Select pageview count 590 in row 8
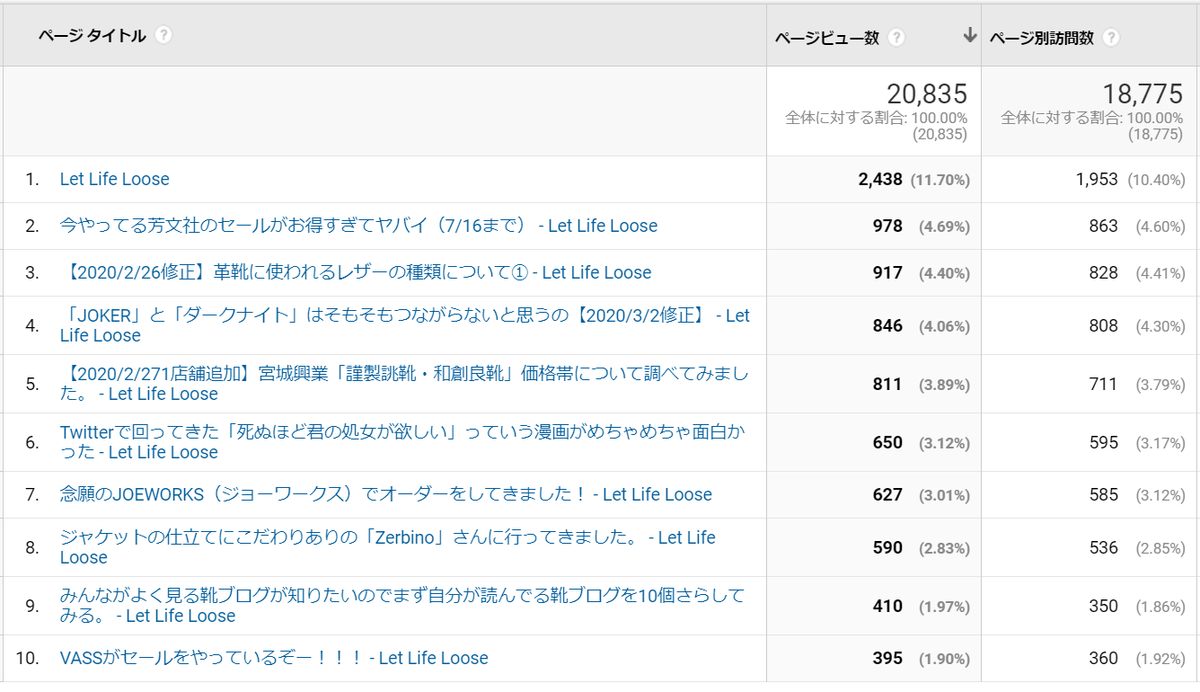 [888, 548]
